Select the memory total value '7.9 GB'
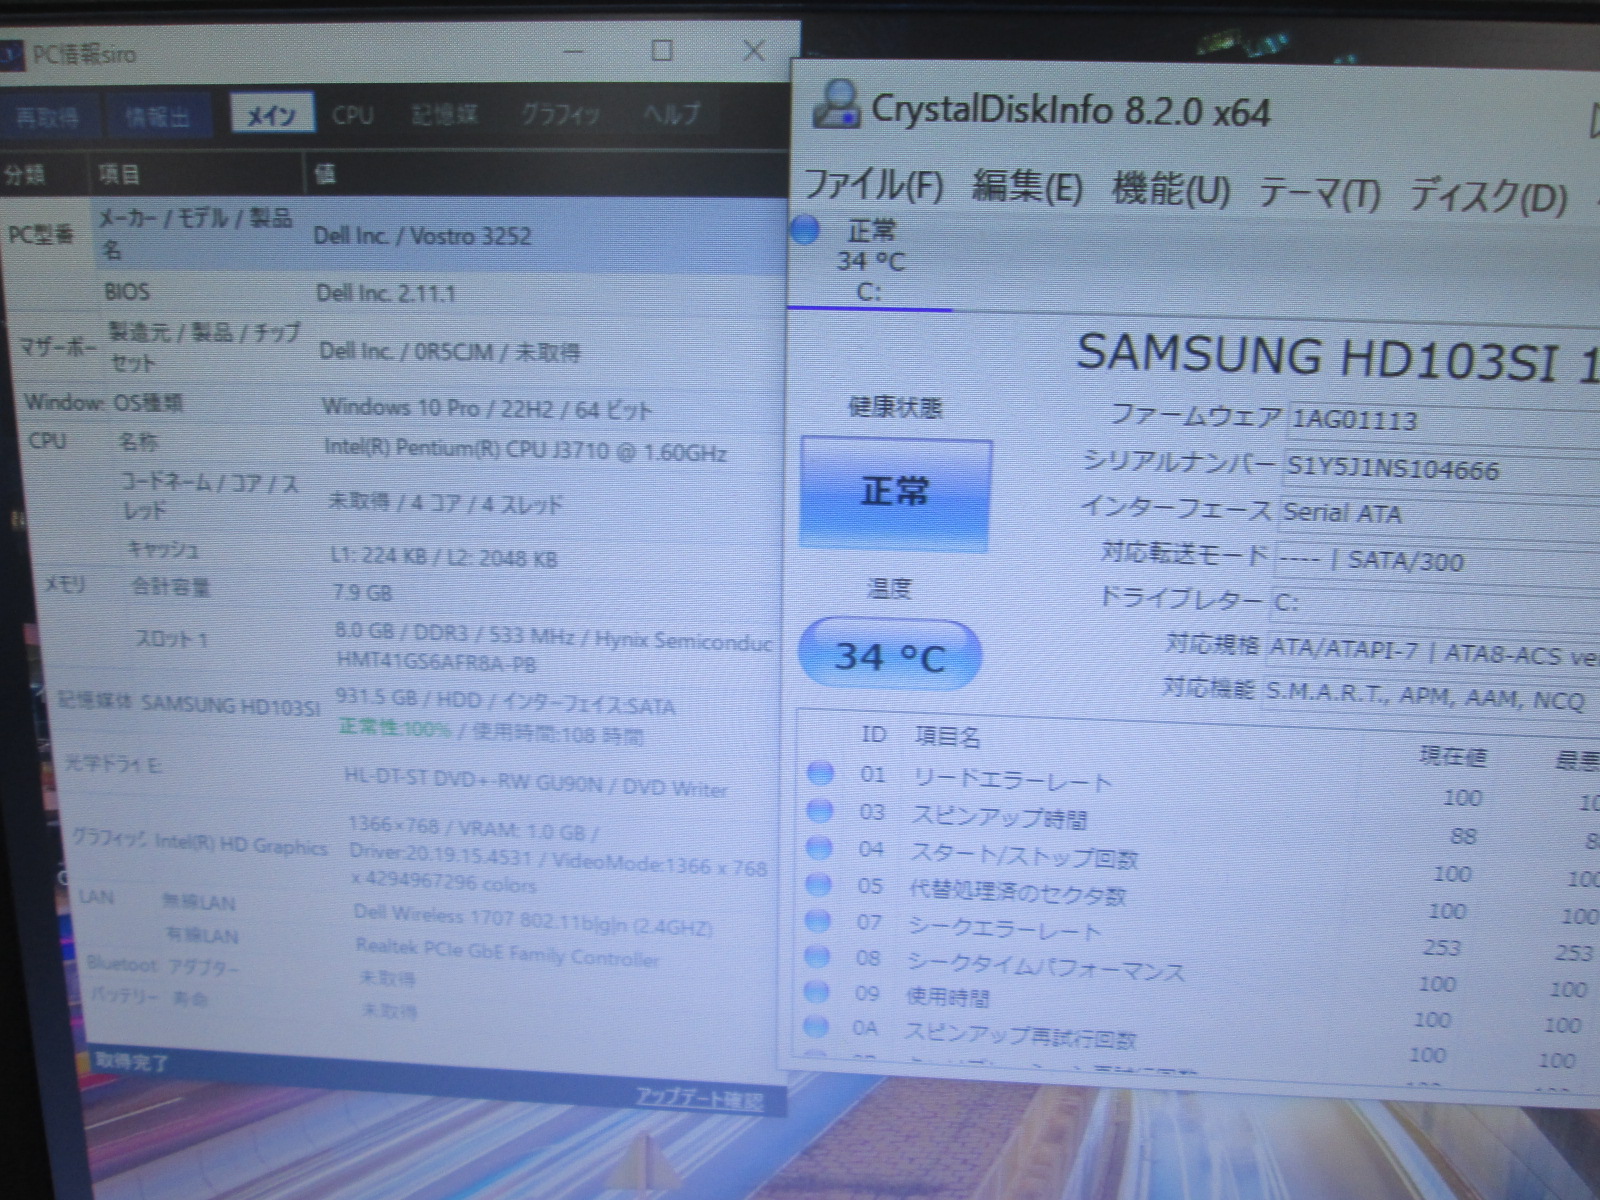Image resolution: width=1600 pixels, height=1200 pixels. [362, 593]
